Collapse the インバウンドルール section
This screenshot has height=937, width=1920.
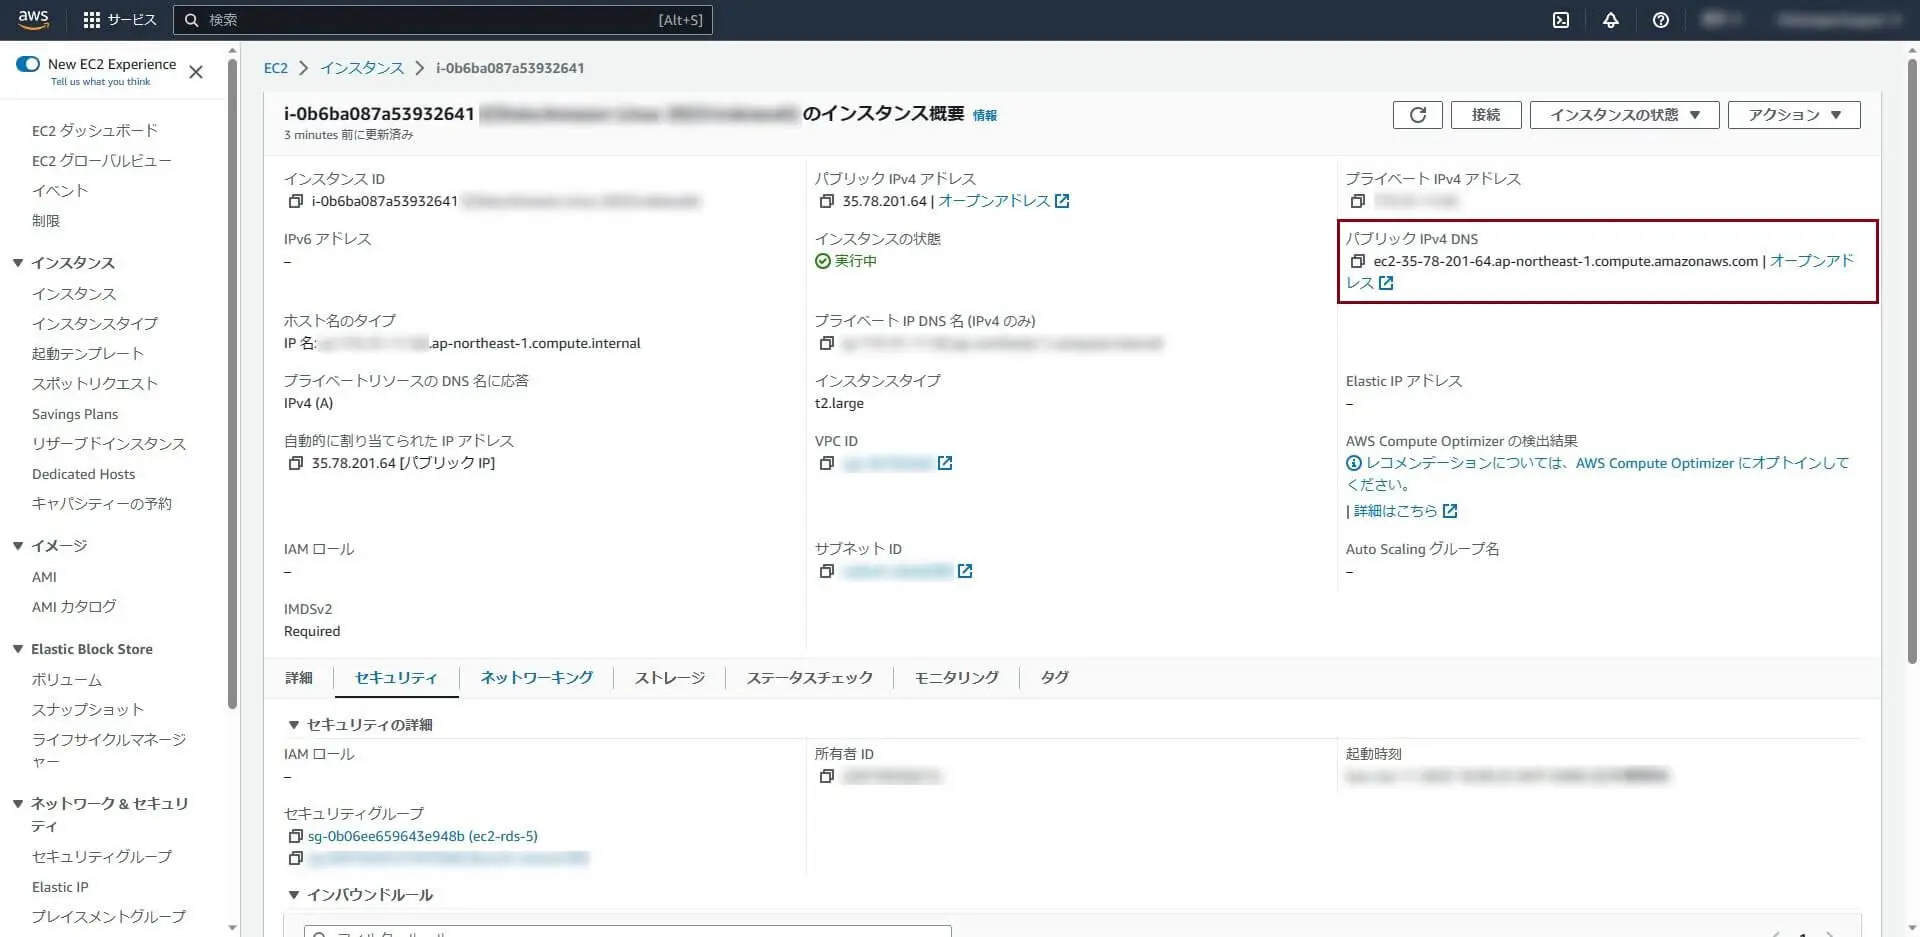(x=294, y=895)
